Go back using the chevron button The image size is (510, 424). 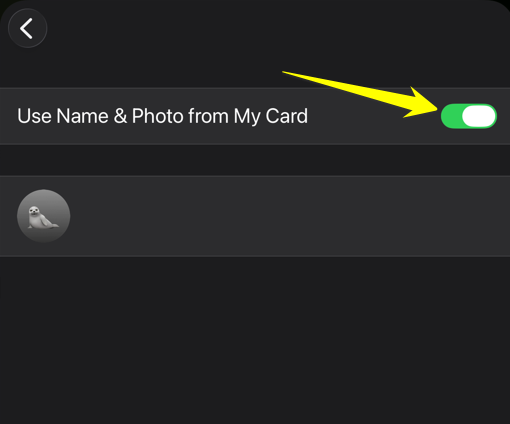tap(27, 28)
